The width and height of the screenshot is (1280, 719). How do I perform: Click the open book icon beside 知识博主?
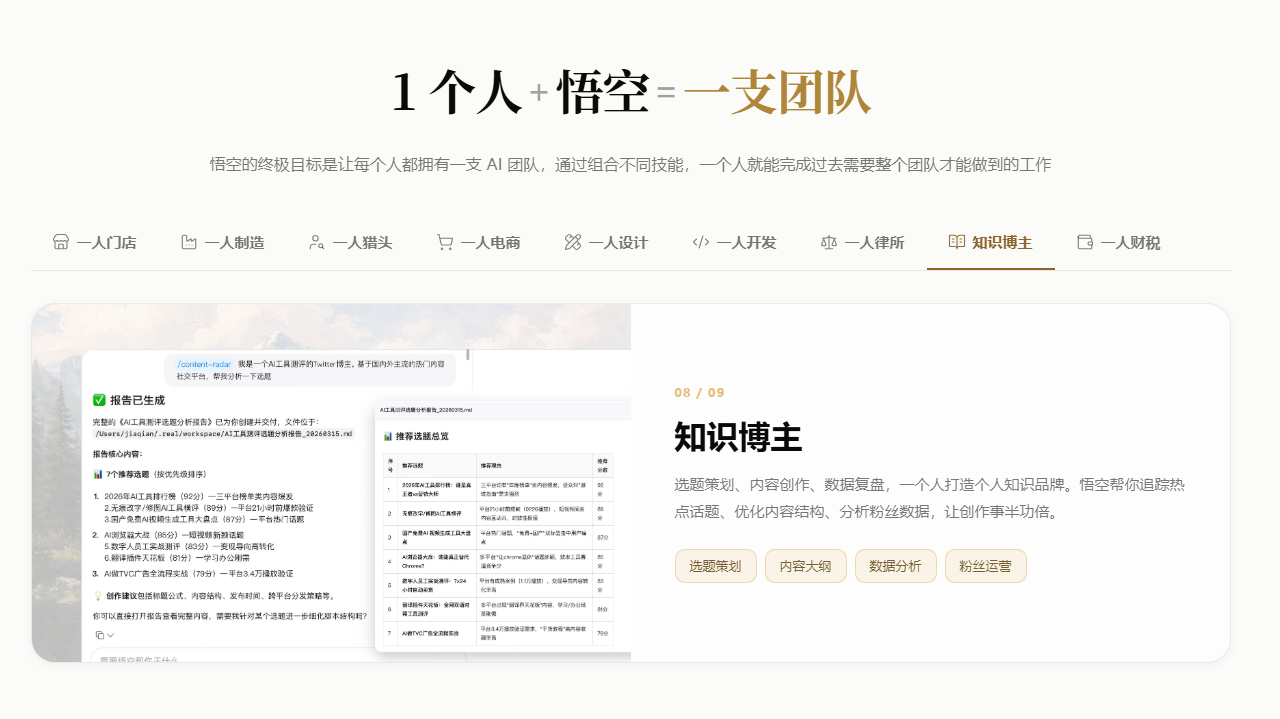(x=957, y=242)
